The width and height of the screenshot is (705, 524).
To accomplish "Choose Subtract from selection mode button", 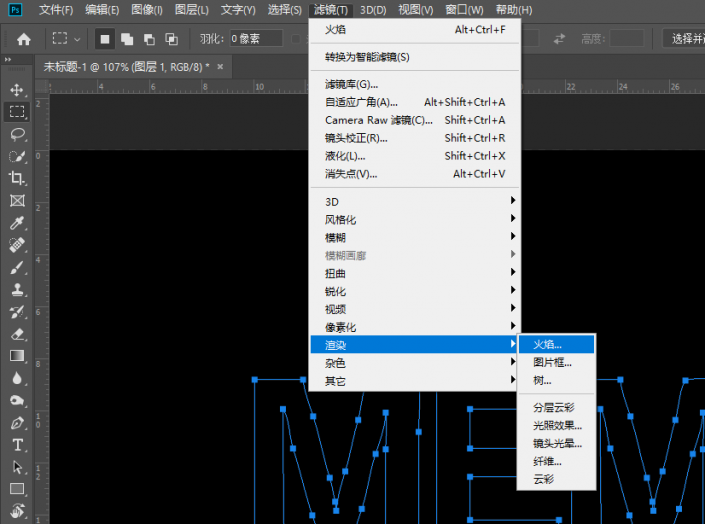I will [x=149, y=40].
